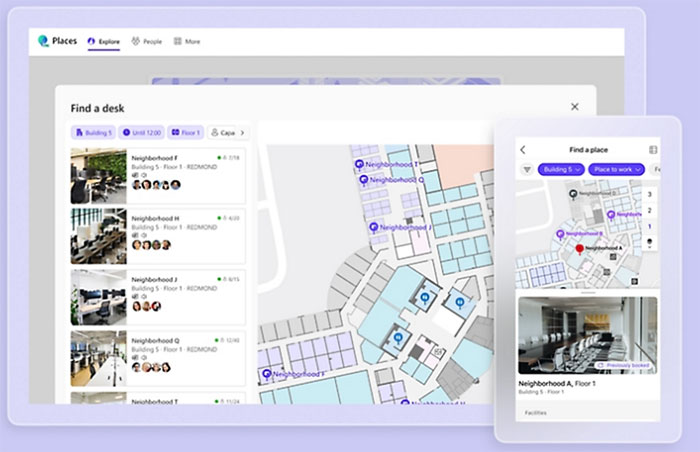Show more filters with the chevron arrow
Image resolution: width=700 pixels, height=452 pixels.
[x=242, y=133]
